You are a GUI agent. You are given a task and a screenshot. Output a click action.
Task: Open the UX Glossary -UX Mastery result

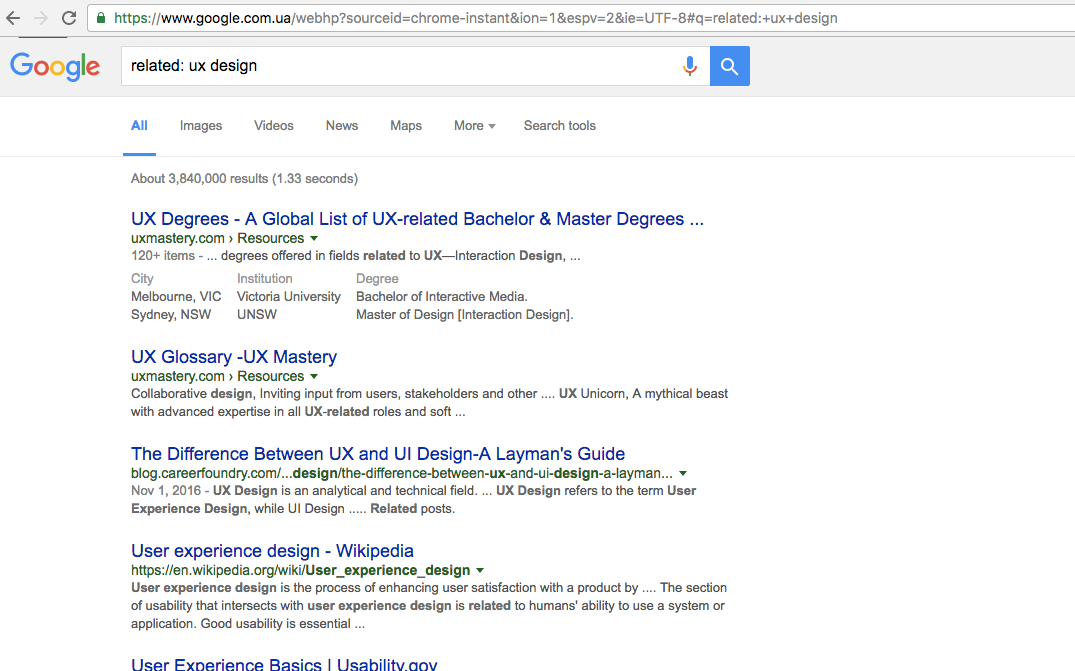tap(234, 356)
